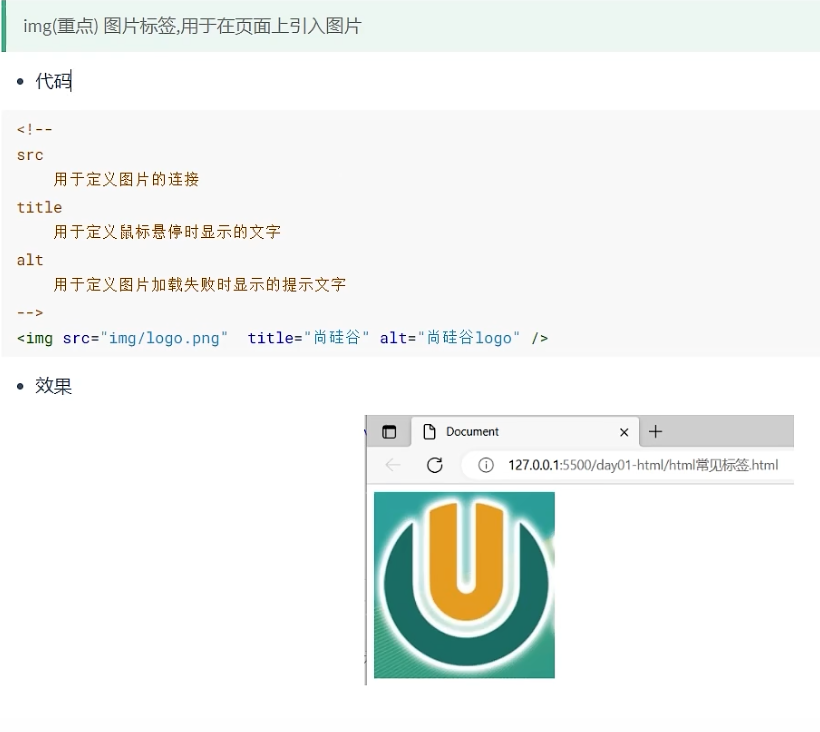Click the tab actions icon in browser
820x732 pixels.
389,432
